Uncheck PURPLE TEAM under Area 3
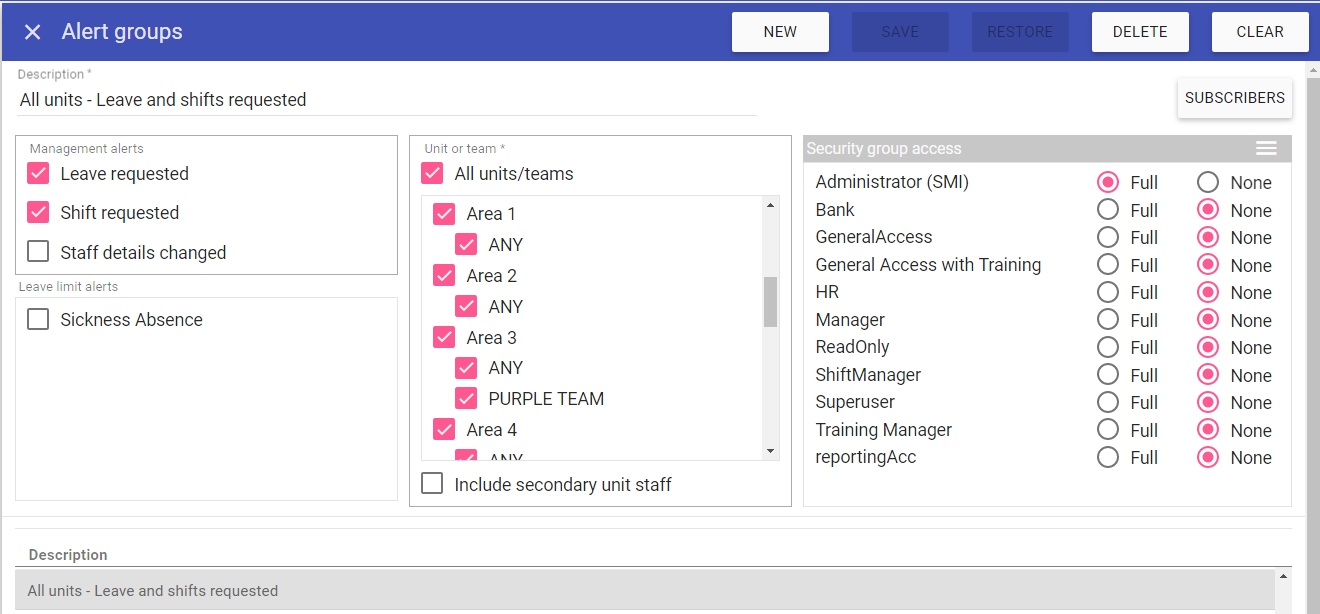The width and height of the screenshot is (1320, 614). pos(466,399)
